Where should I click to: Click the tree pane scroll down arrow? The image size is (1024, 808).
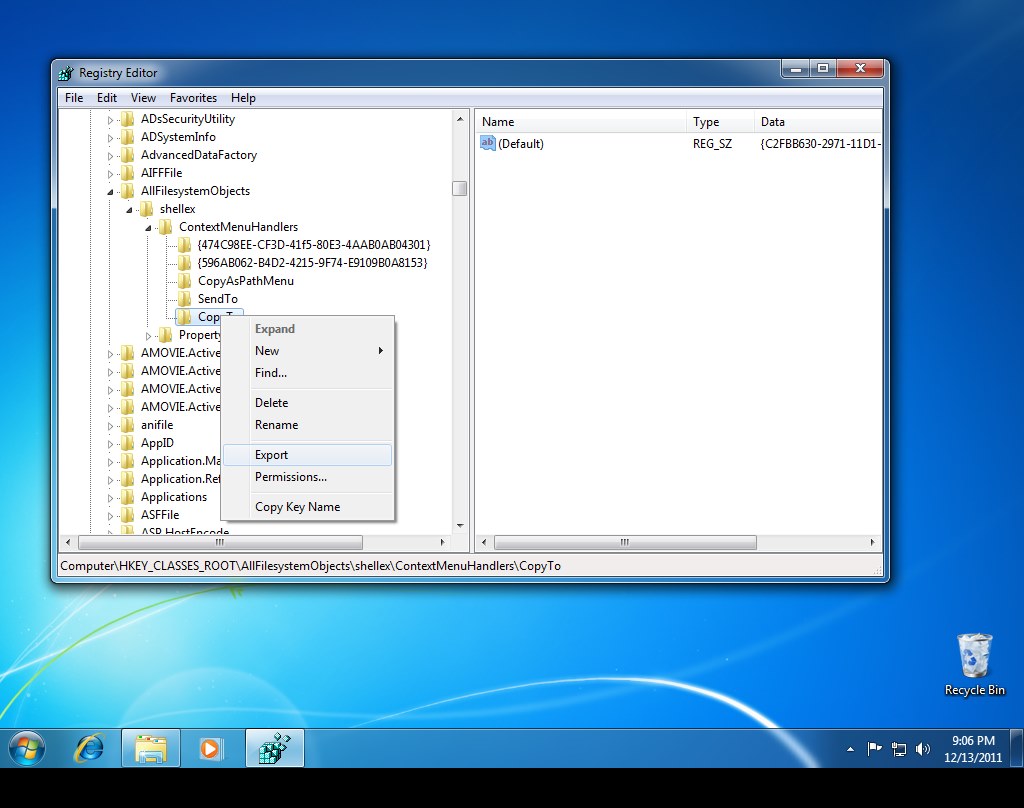[x=460, y=526]
